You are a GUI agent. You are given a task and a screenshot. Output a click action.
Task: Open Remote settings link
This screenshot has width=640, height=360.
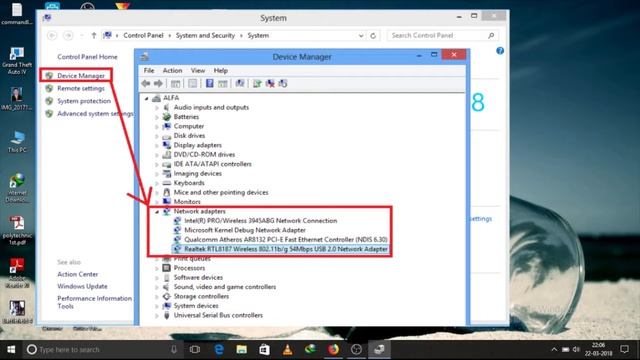click(81, 88)
